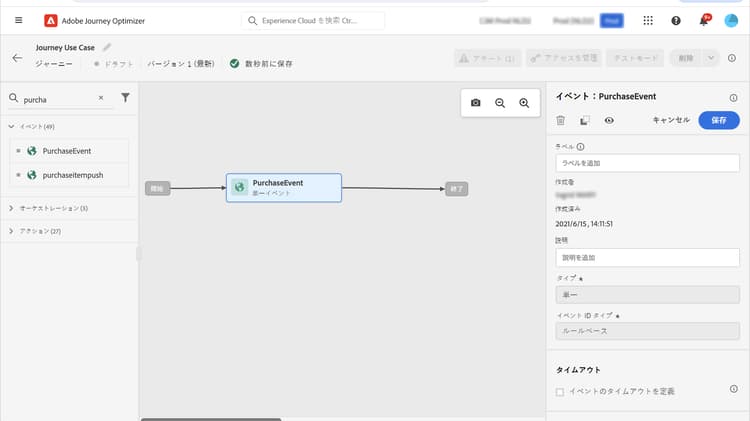The width and height of the screenshot is (750, 421).
Task: Click the blue Prod environment badge
Action: [612, 21]
